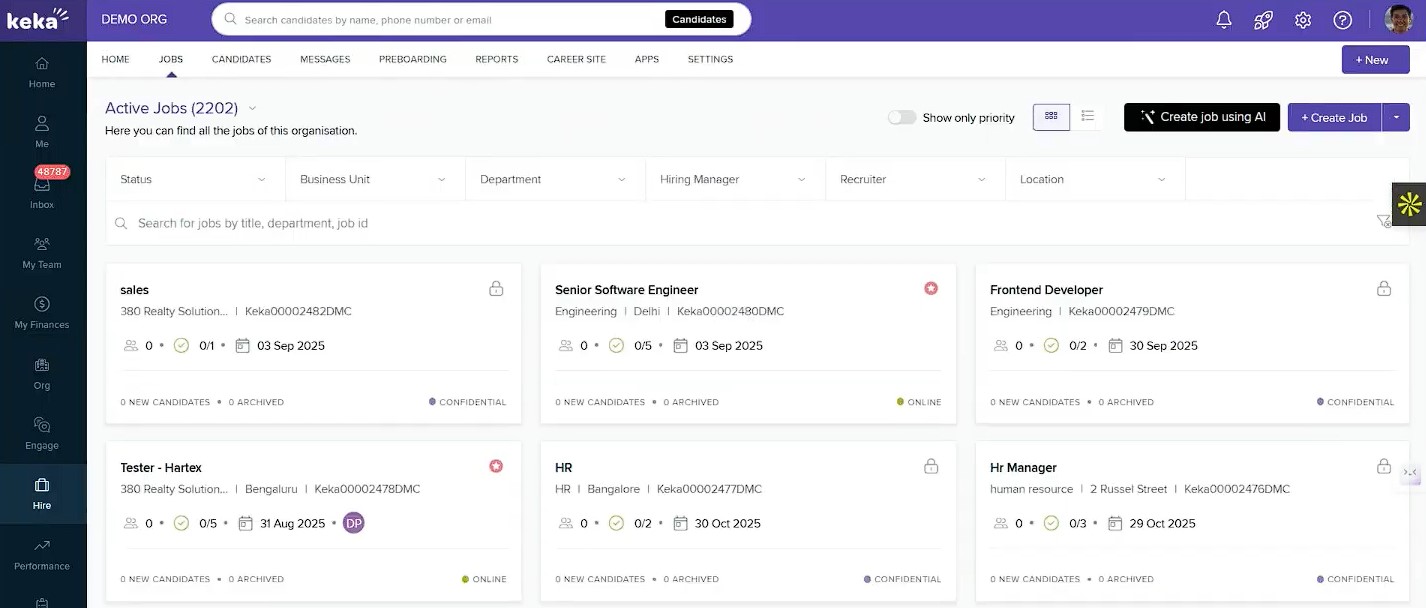The image size is (1426, 608).
Task: Click the + New button
Action: (1375, 60)
